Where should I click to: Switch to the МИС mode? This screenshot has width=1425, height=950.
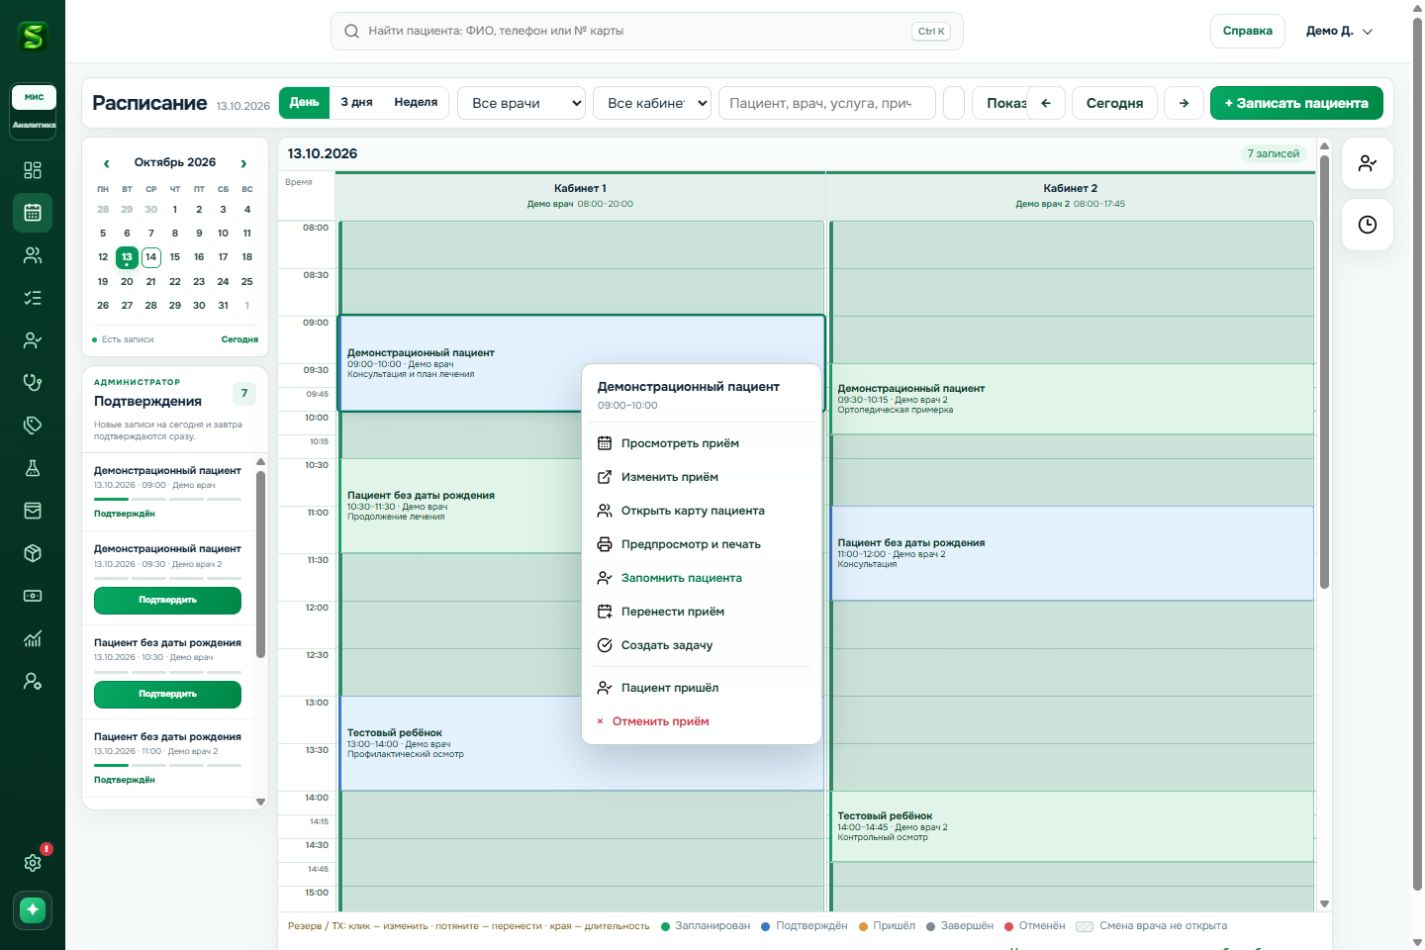pyautogui.click(x=34, y=97)
